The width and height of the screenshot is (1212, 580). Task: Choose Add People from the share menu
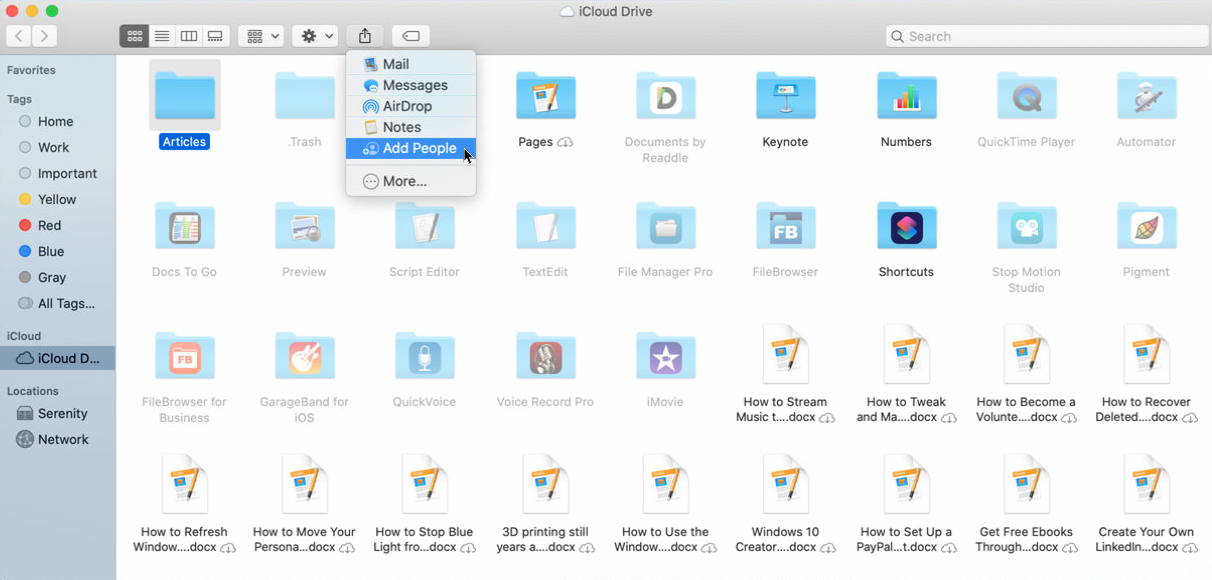pyautogui.click(x=411, y=148)
